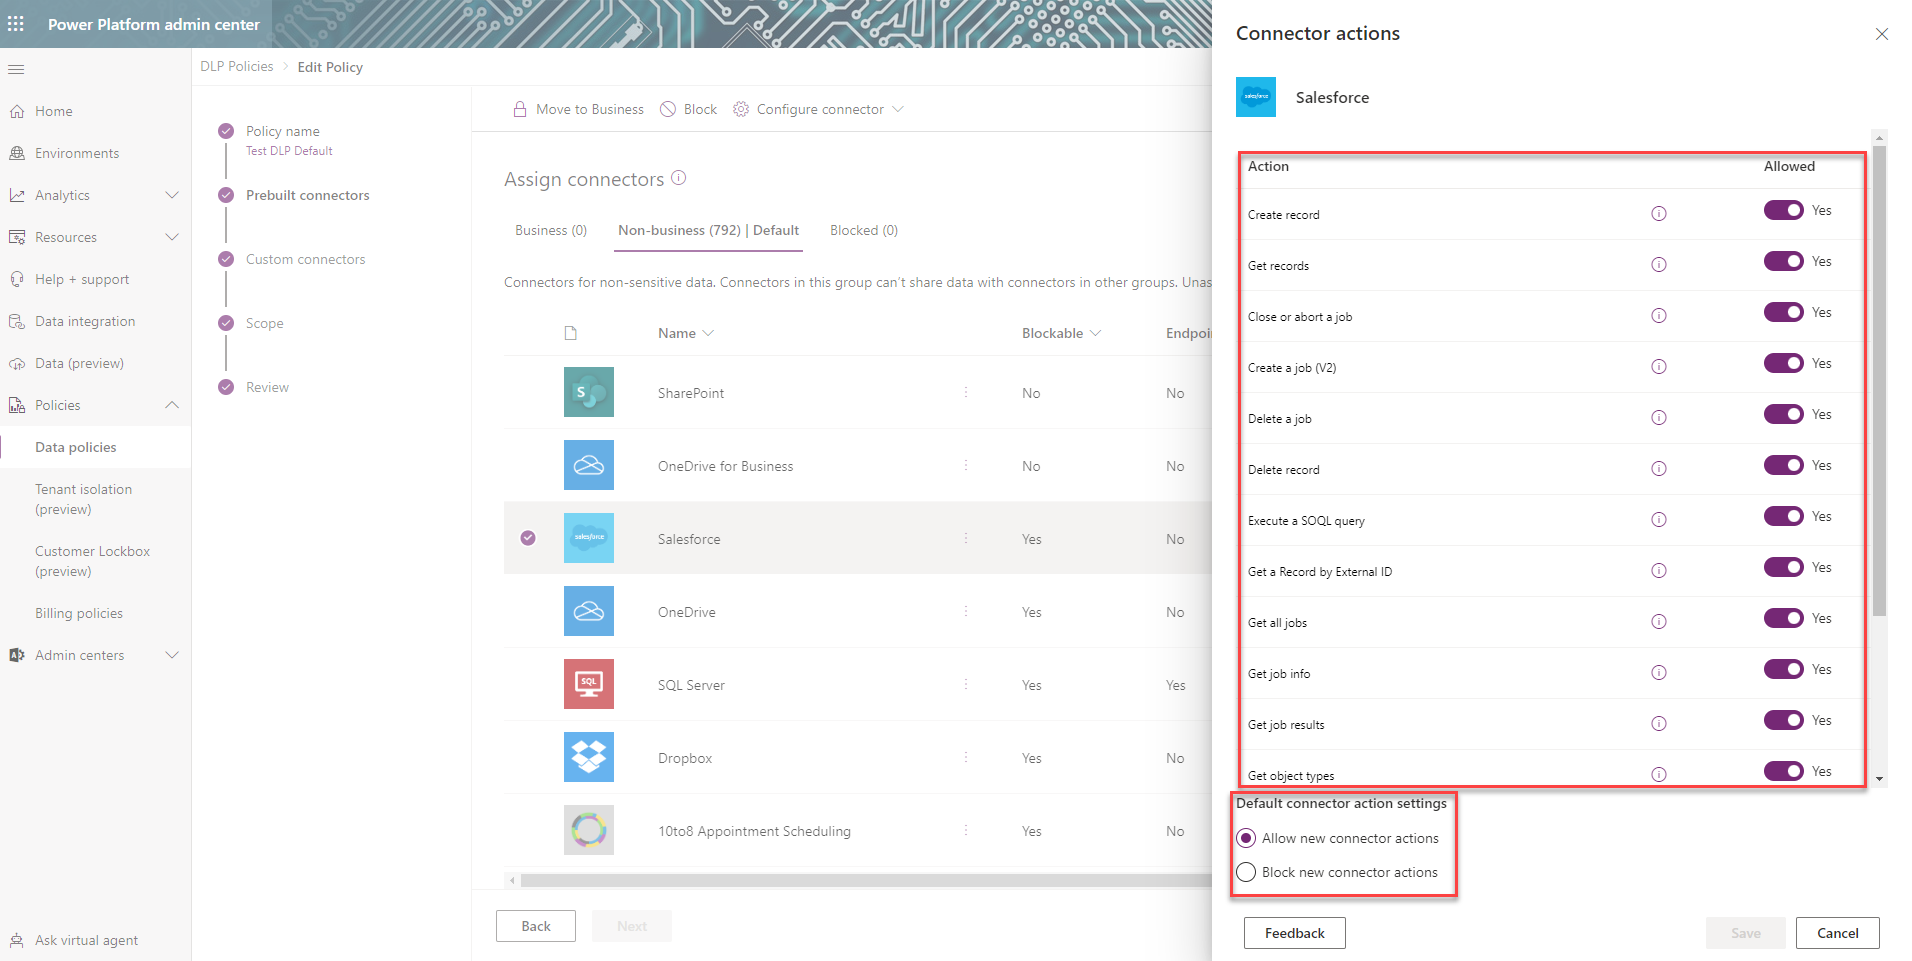This screenshot has width=1912, height=961.
Task: Toggle the Delete record action
Action: [x=1784, y=465]
